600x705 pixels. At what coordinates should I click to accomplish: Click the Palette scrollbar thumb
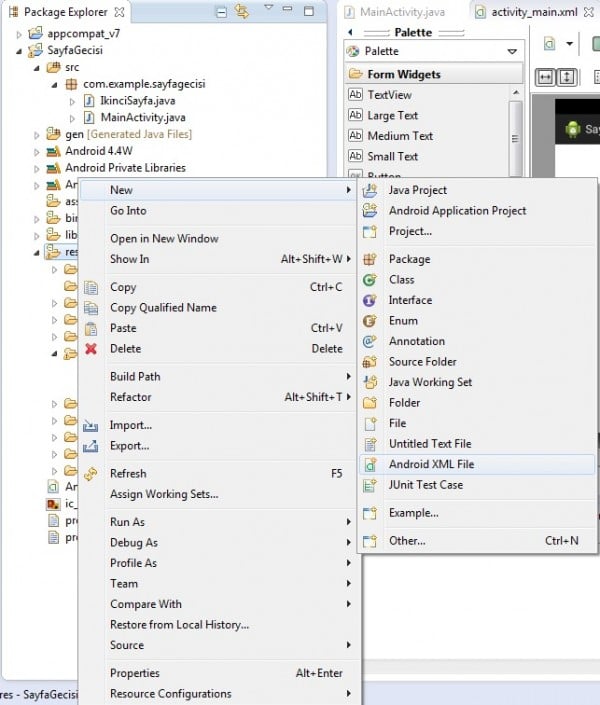coord(515,138)
